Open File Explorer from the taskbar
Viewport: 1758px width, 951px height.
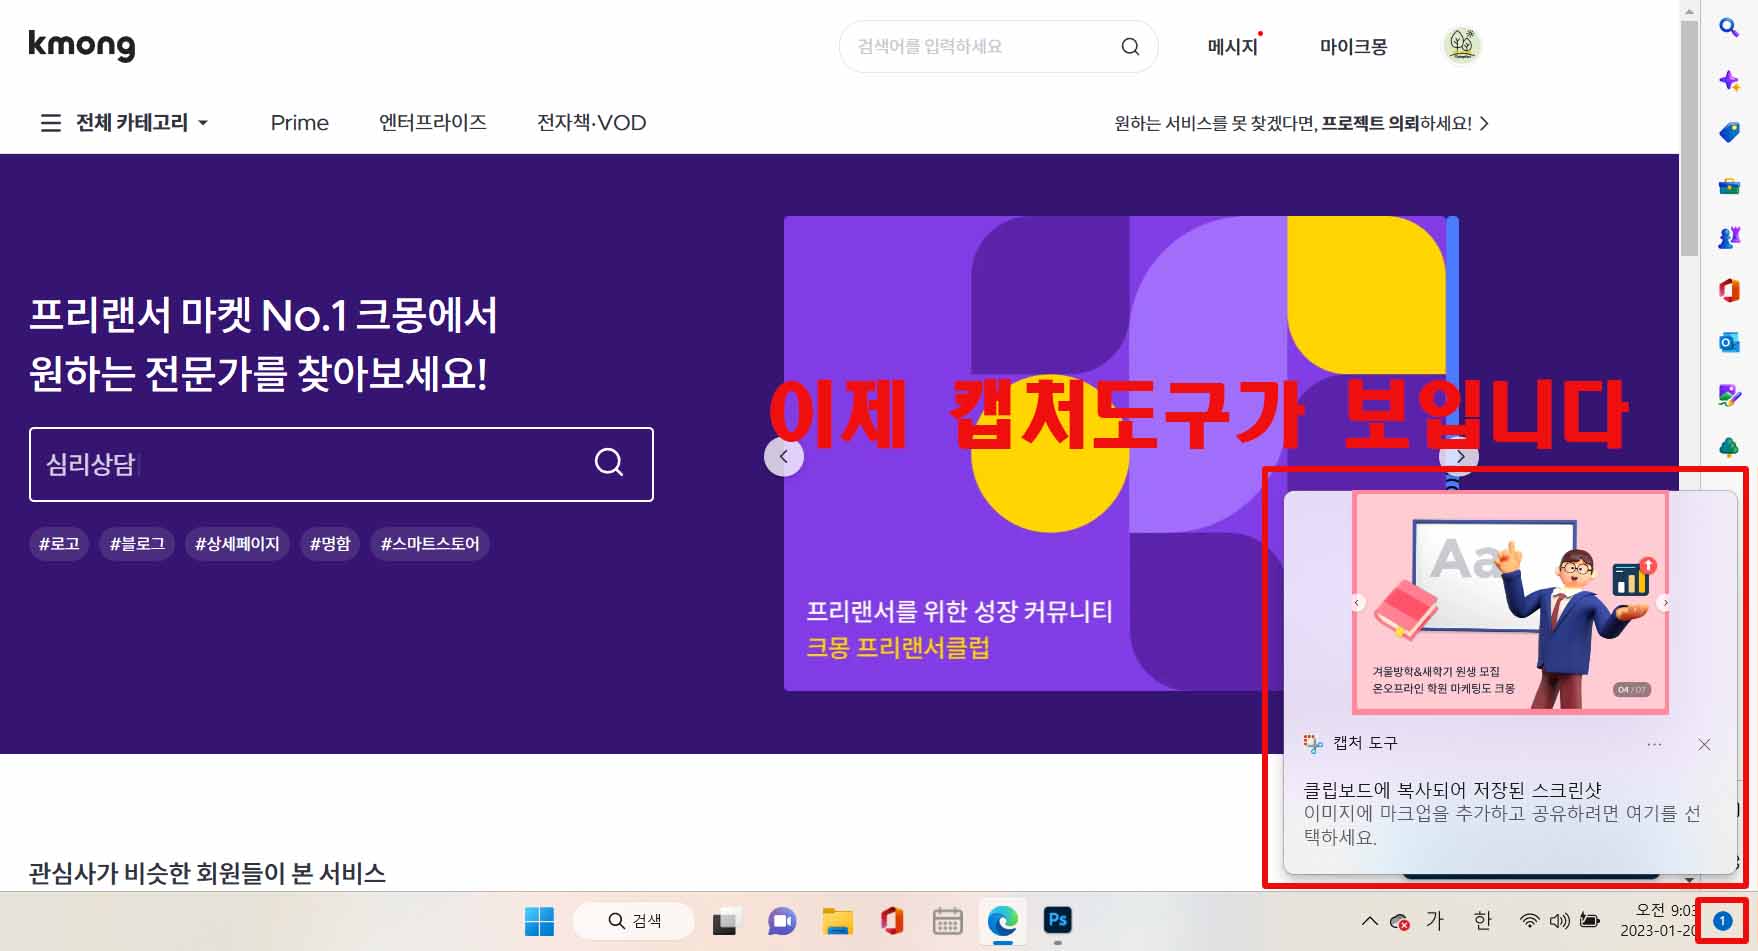coord(837,921)
